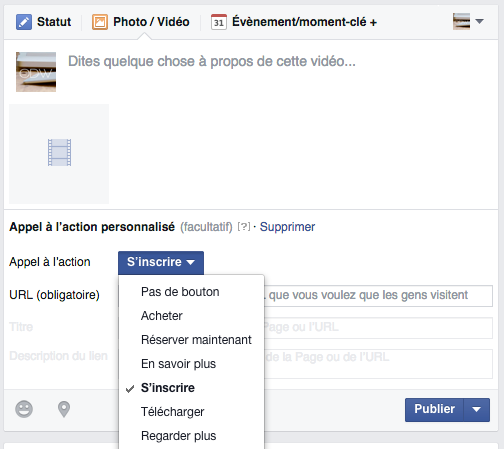Expand the S'inscrire call-to-action dropdown
Viewport: 504px width, 449px height.
tap(161, 262)
